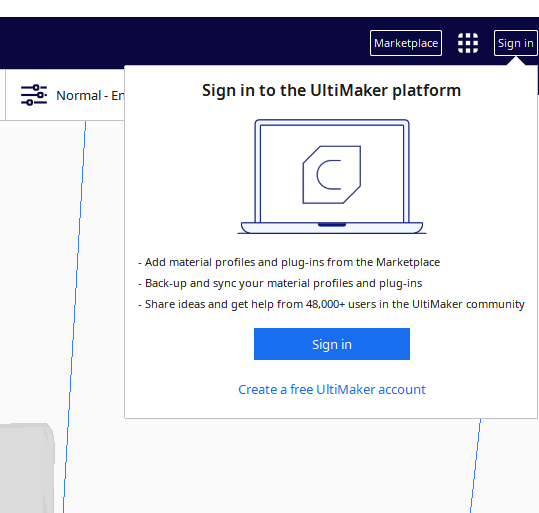This screenshot has height=513, width=539.
Task: Open Create a free UltiMaker account link
Action: 332,390
